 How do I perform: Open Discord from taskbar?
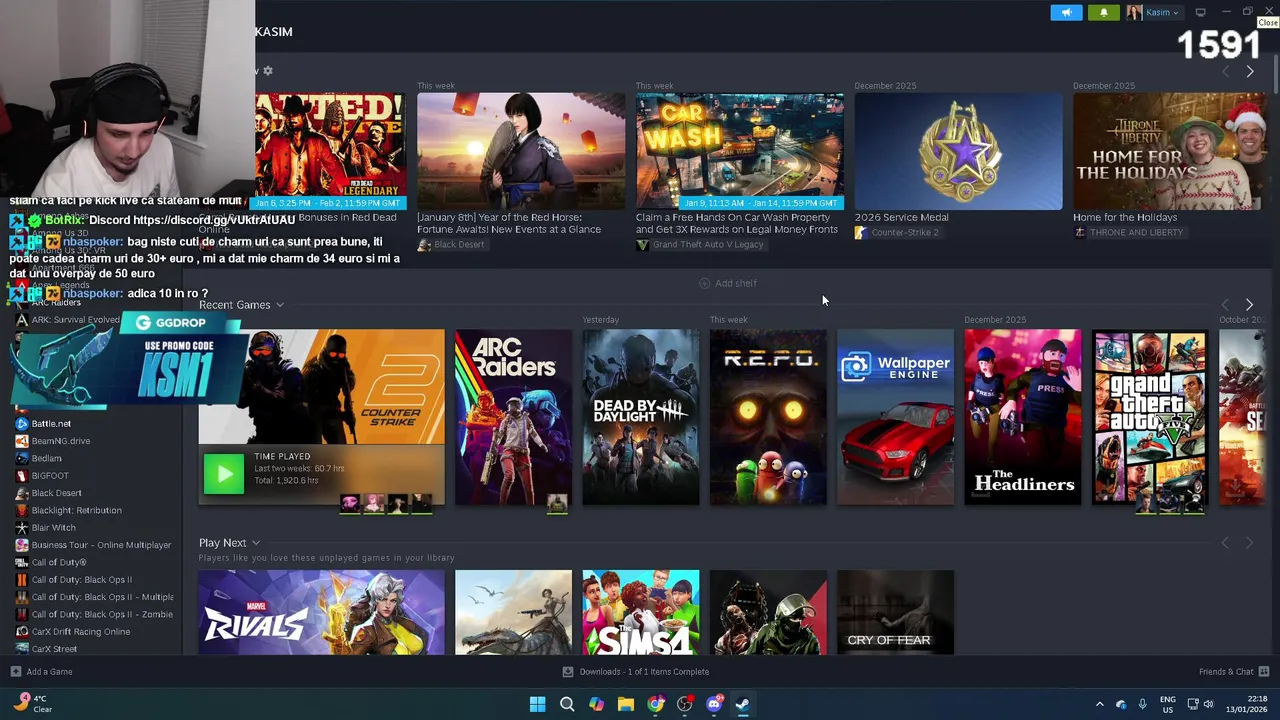714,704
